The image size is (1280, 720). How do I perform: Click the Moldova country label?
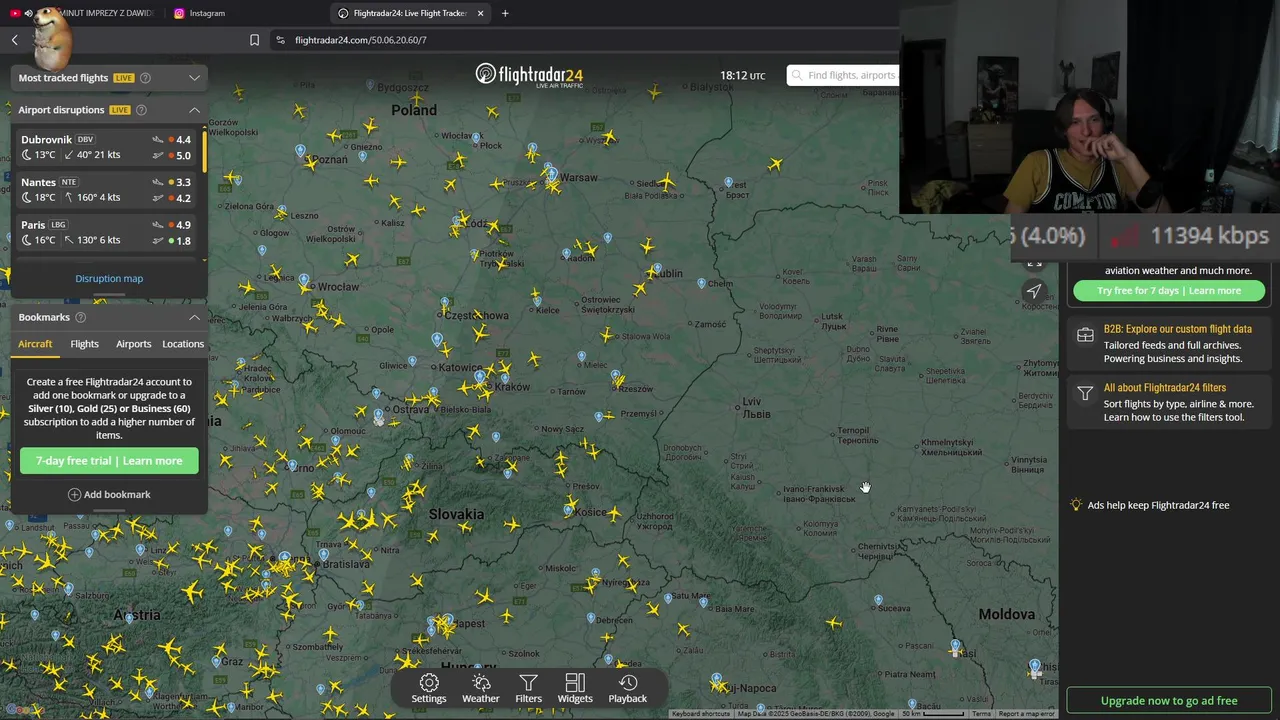(x=1007, y=614)
